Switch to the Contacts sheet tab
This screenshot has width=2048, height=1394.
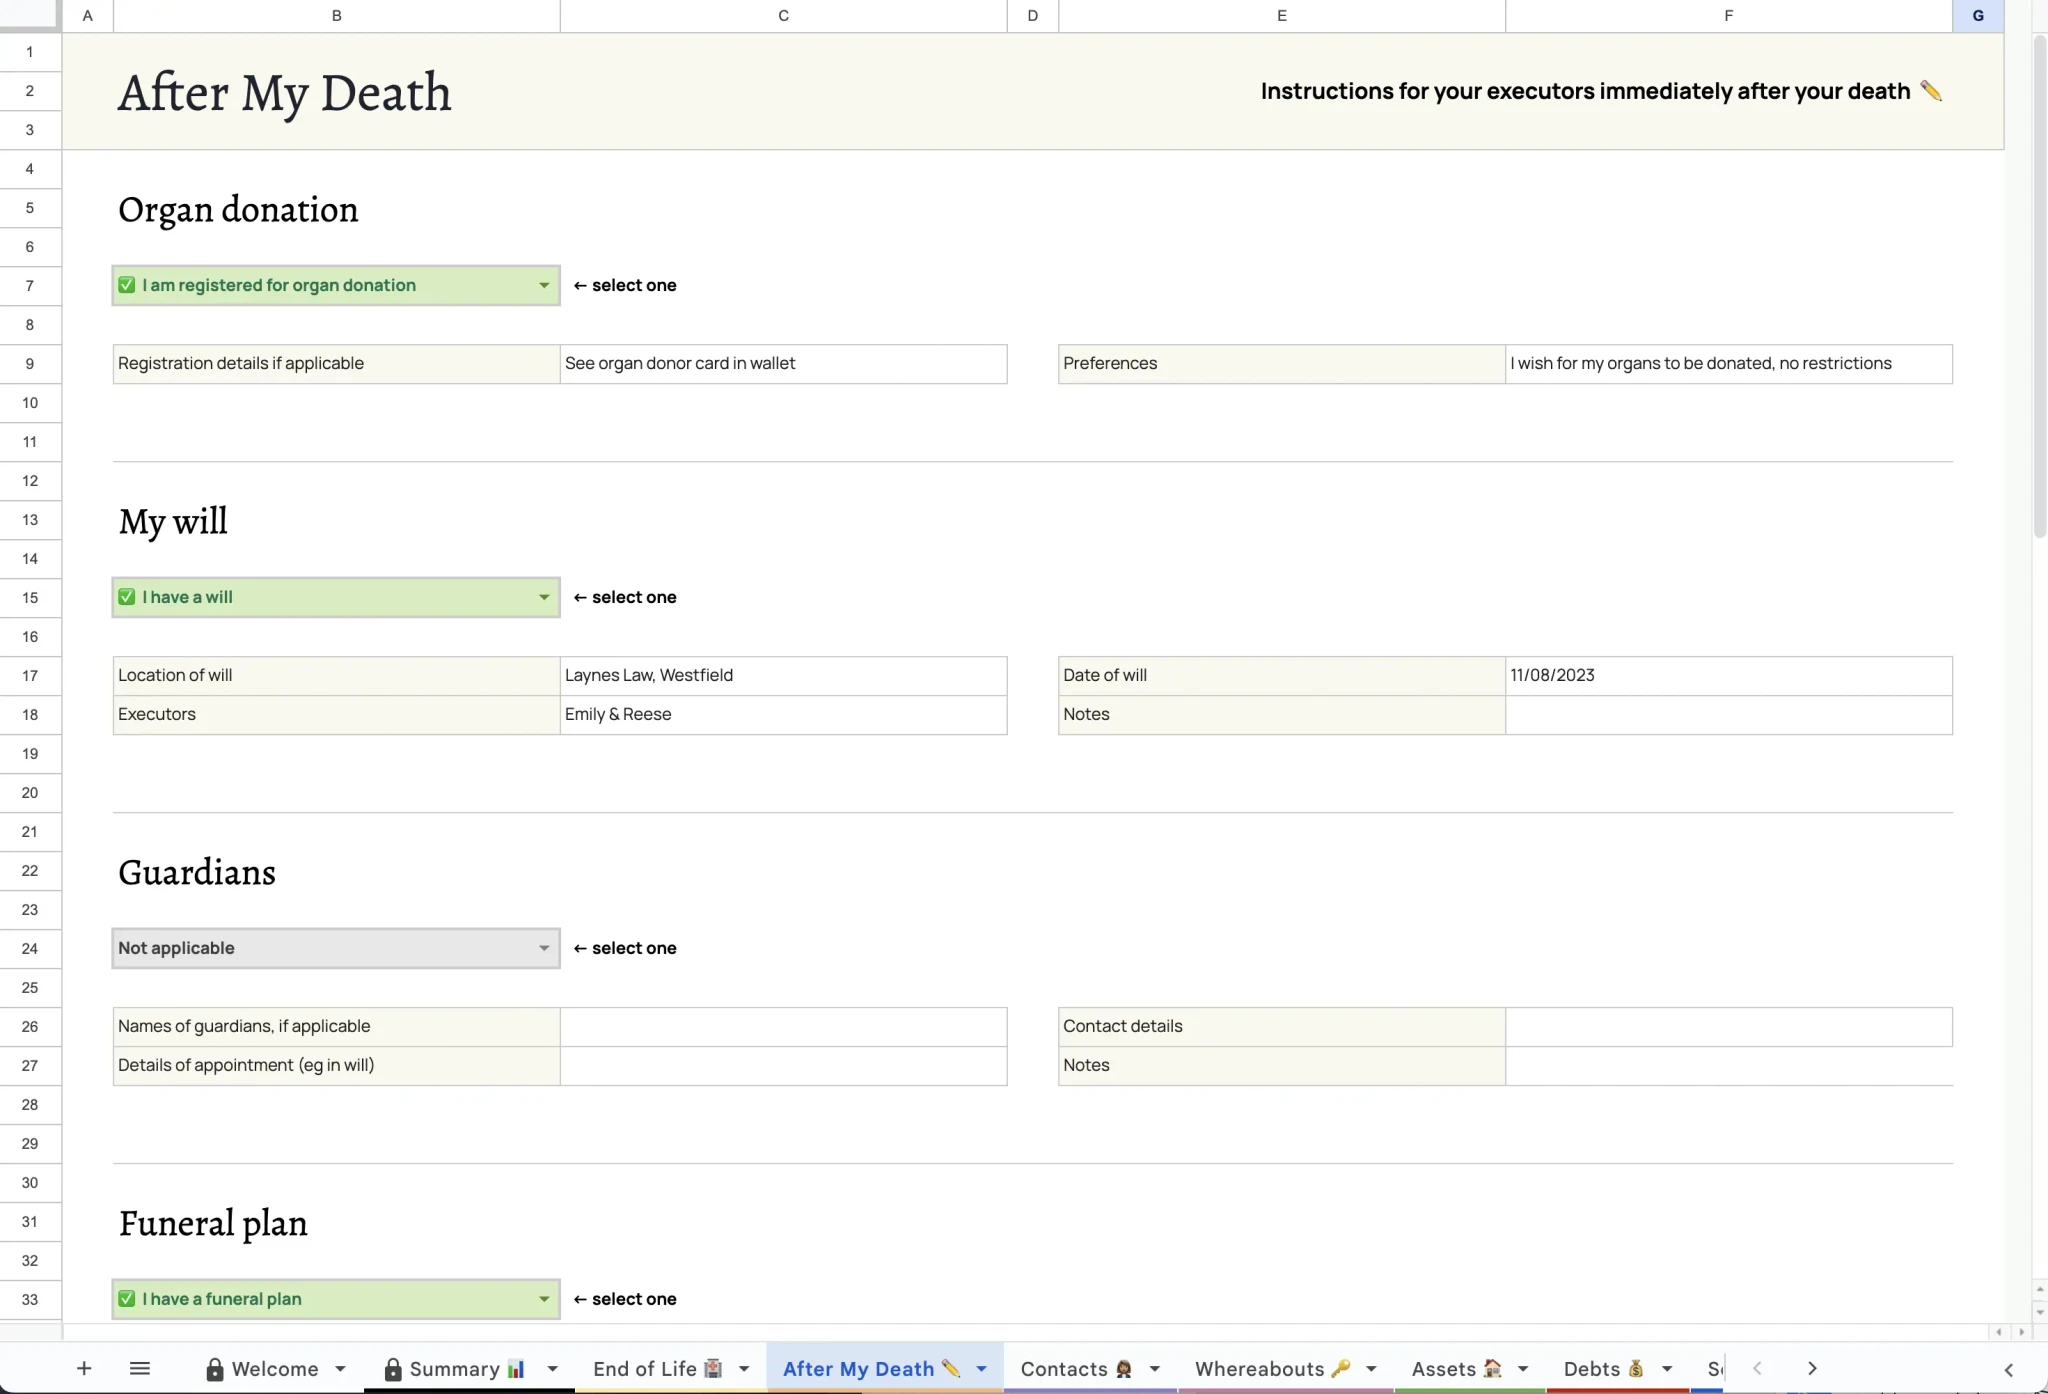tap(1076, 1368)
